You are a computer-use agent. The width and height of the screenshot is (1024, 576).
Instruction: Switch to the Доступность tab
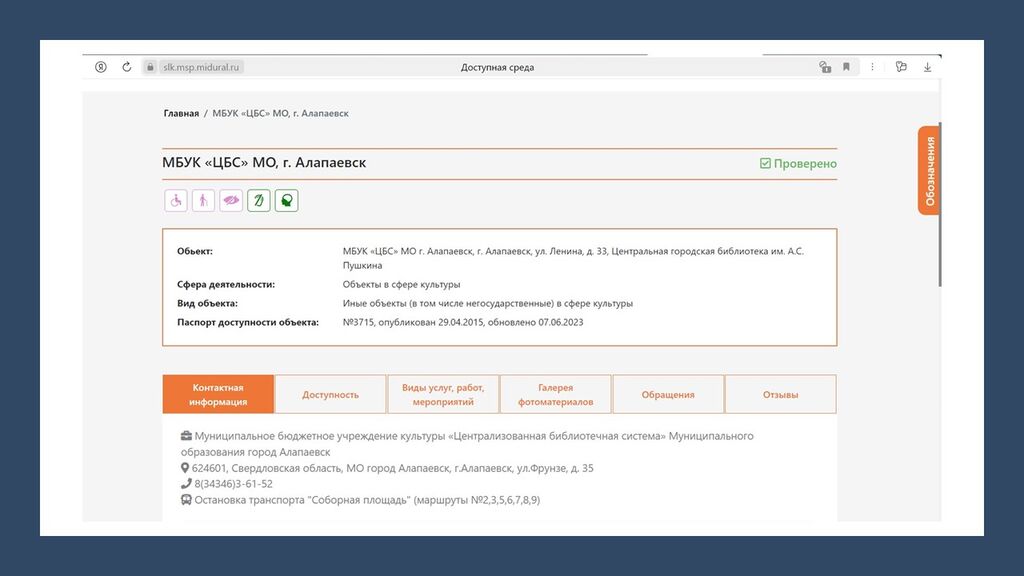click(x=330, y=394)
